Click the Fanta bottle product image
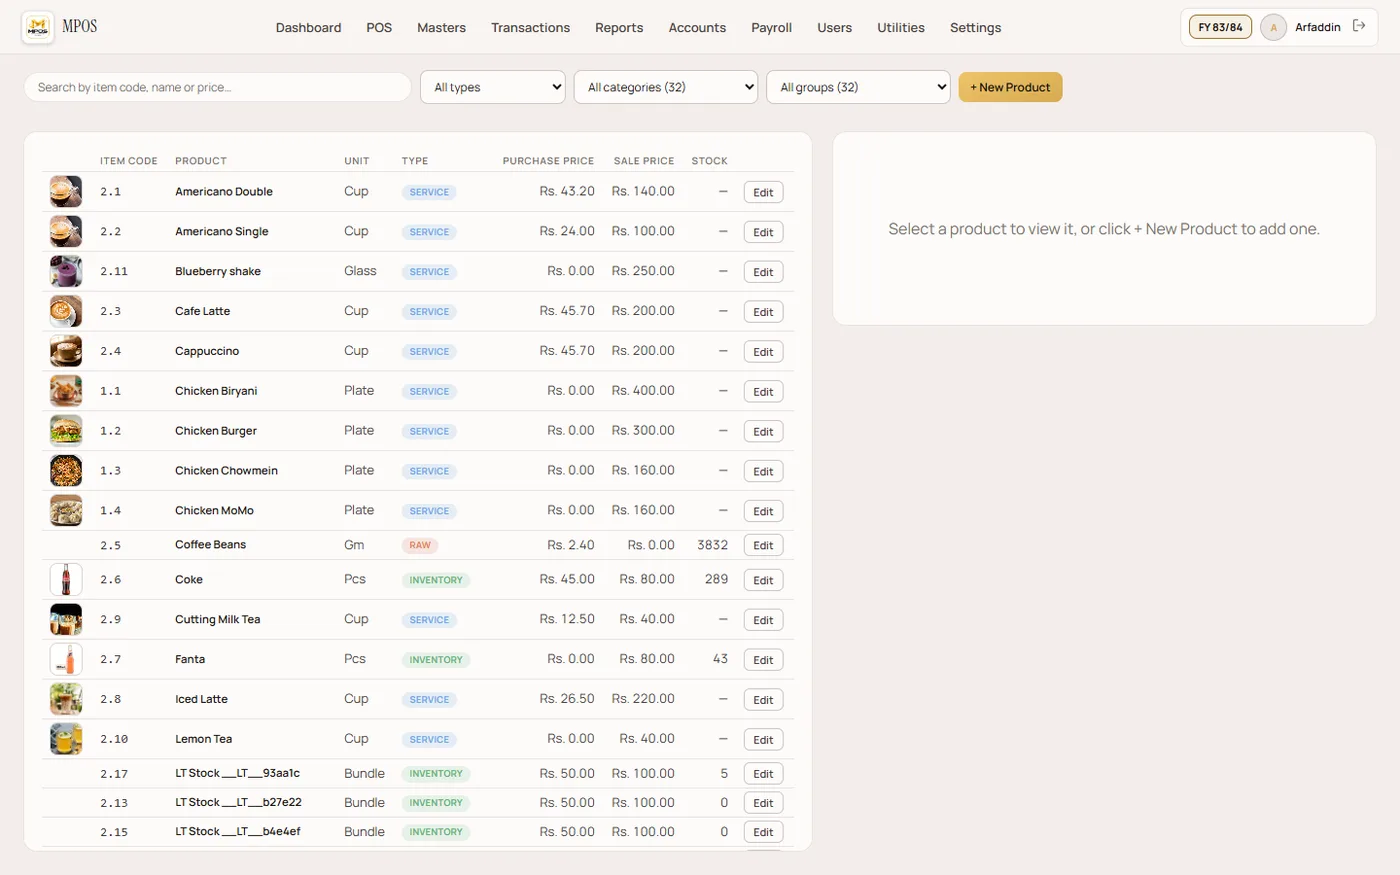The width and height of the screenshot is (1400, 875). tap(66, 659)
